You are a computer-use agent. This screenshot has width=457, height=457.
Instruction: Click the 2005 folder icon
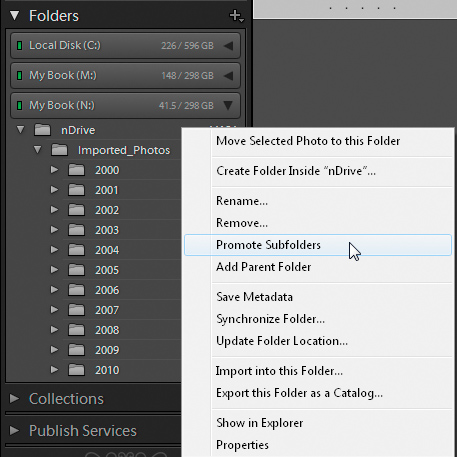click(x=77, y=270)
